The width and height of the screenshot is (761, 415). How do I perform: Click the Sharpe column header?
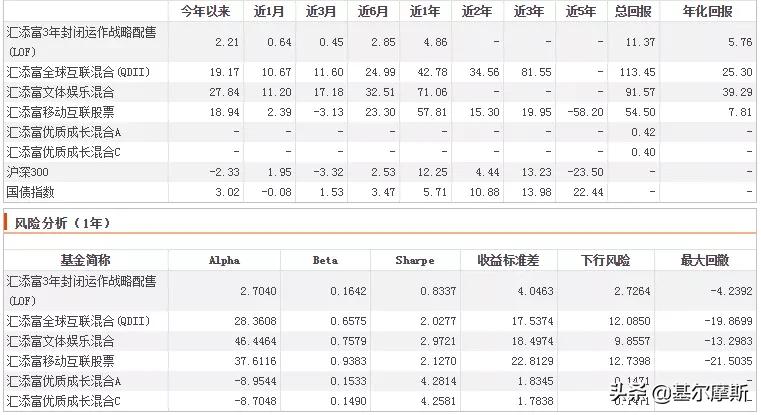point(415,261)
